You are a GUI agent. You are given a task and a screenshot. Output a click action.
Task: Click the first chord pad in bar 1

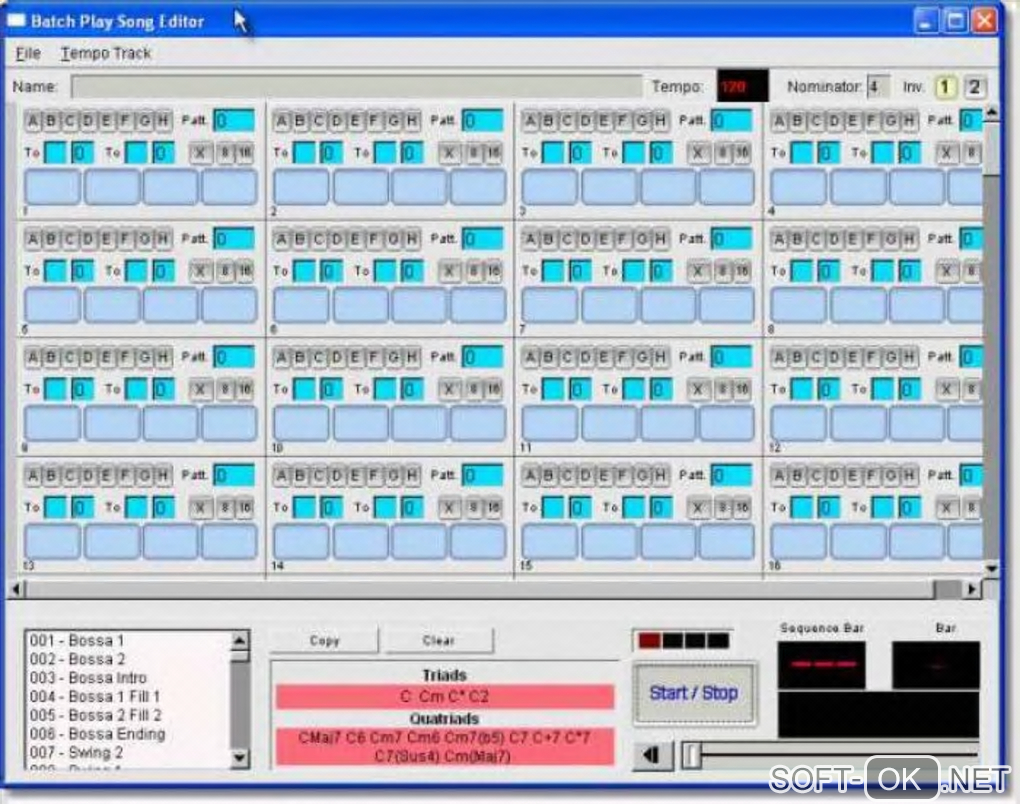click(x=53, y=187)
